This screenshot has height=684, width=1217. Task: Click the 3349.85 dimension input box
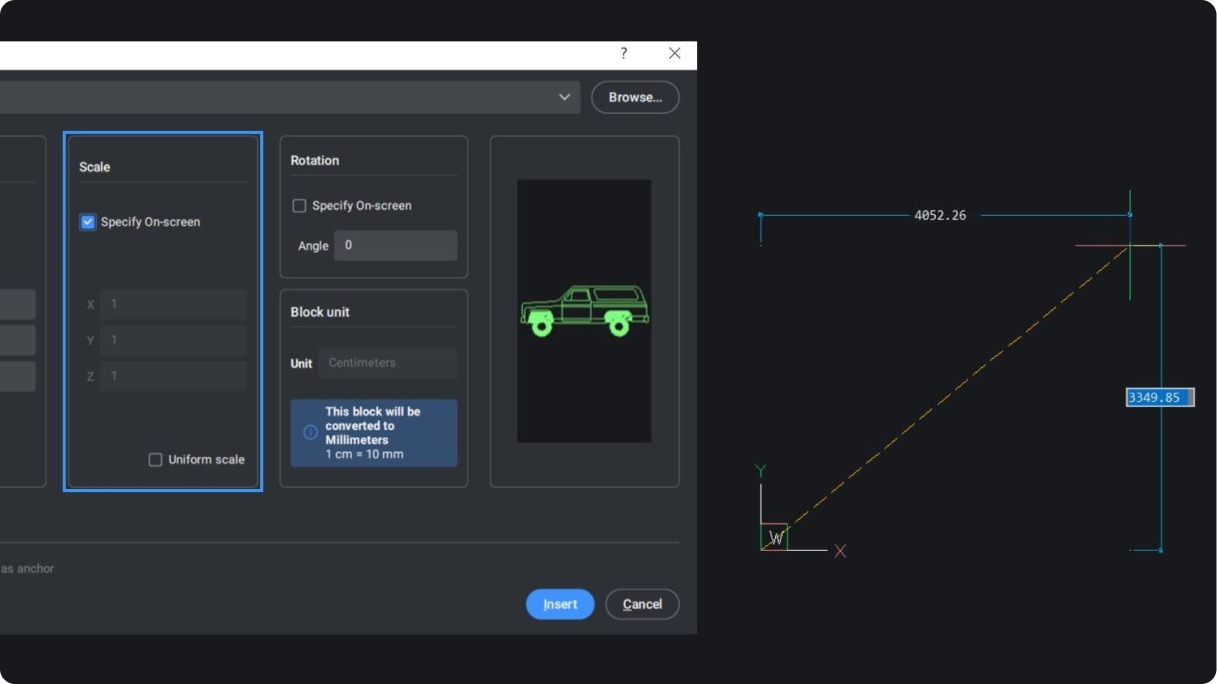tap(1160, 398)
